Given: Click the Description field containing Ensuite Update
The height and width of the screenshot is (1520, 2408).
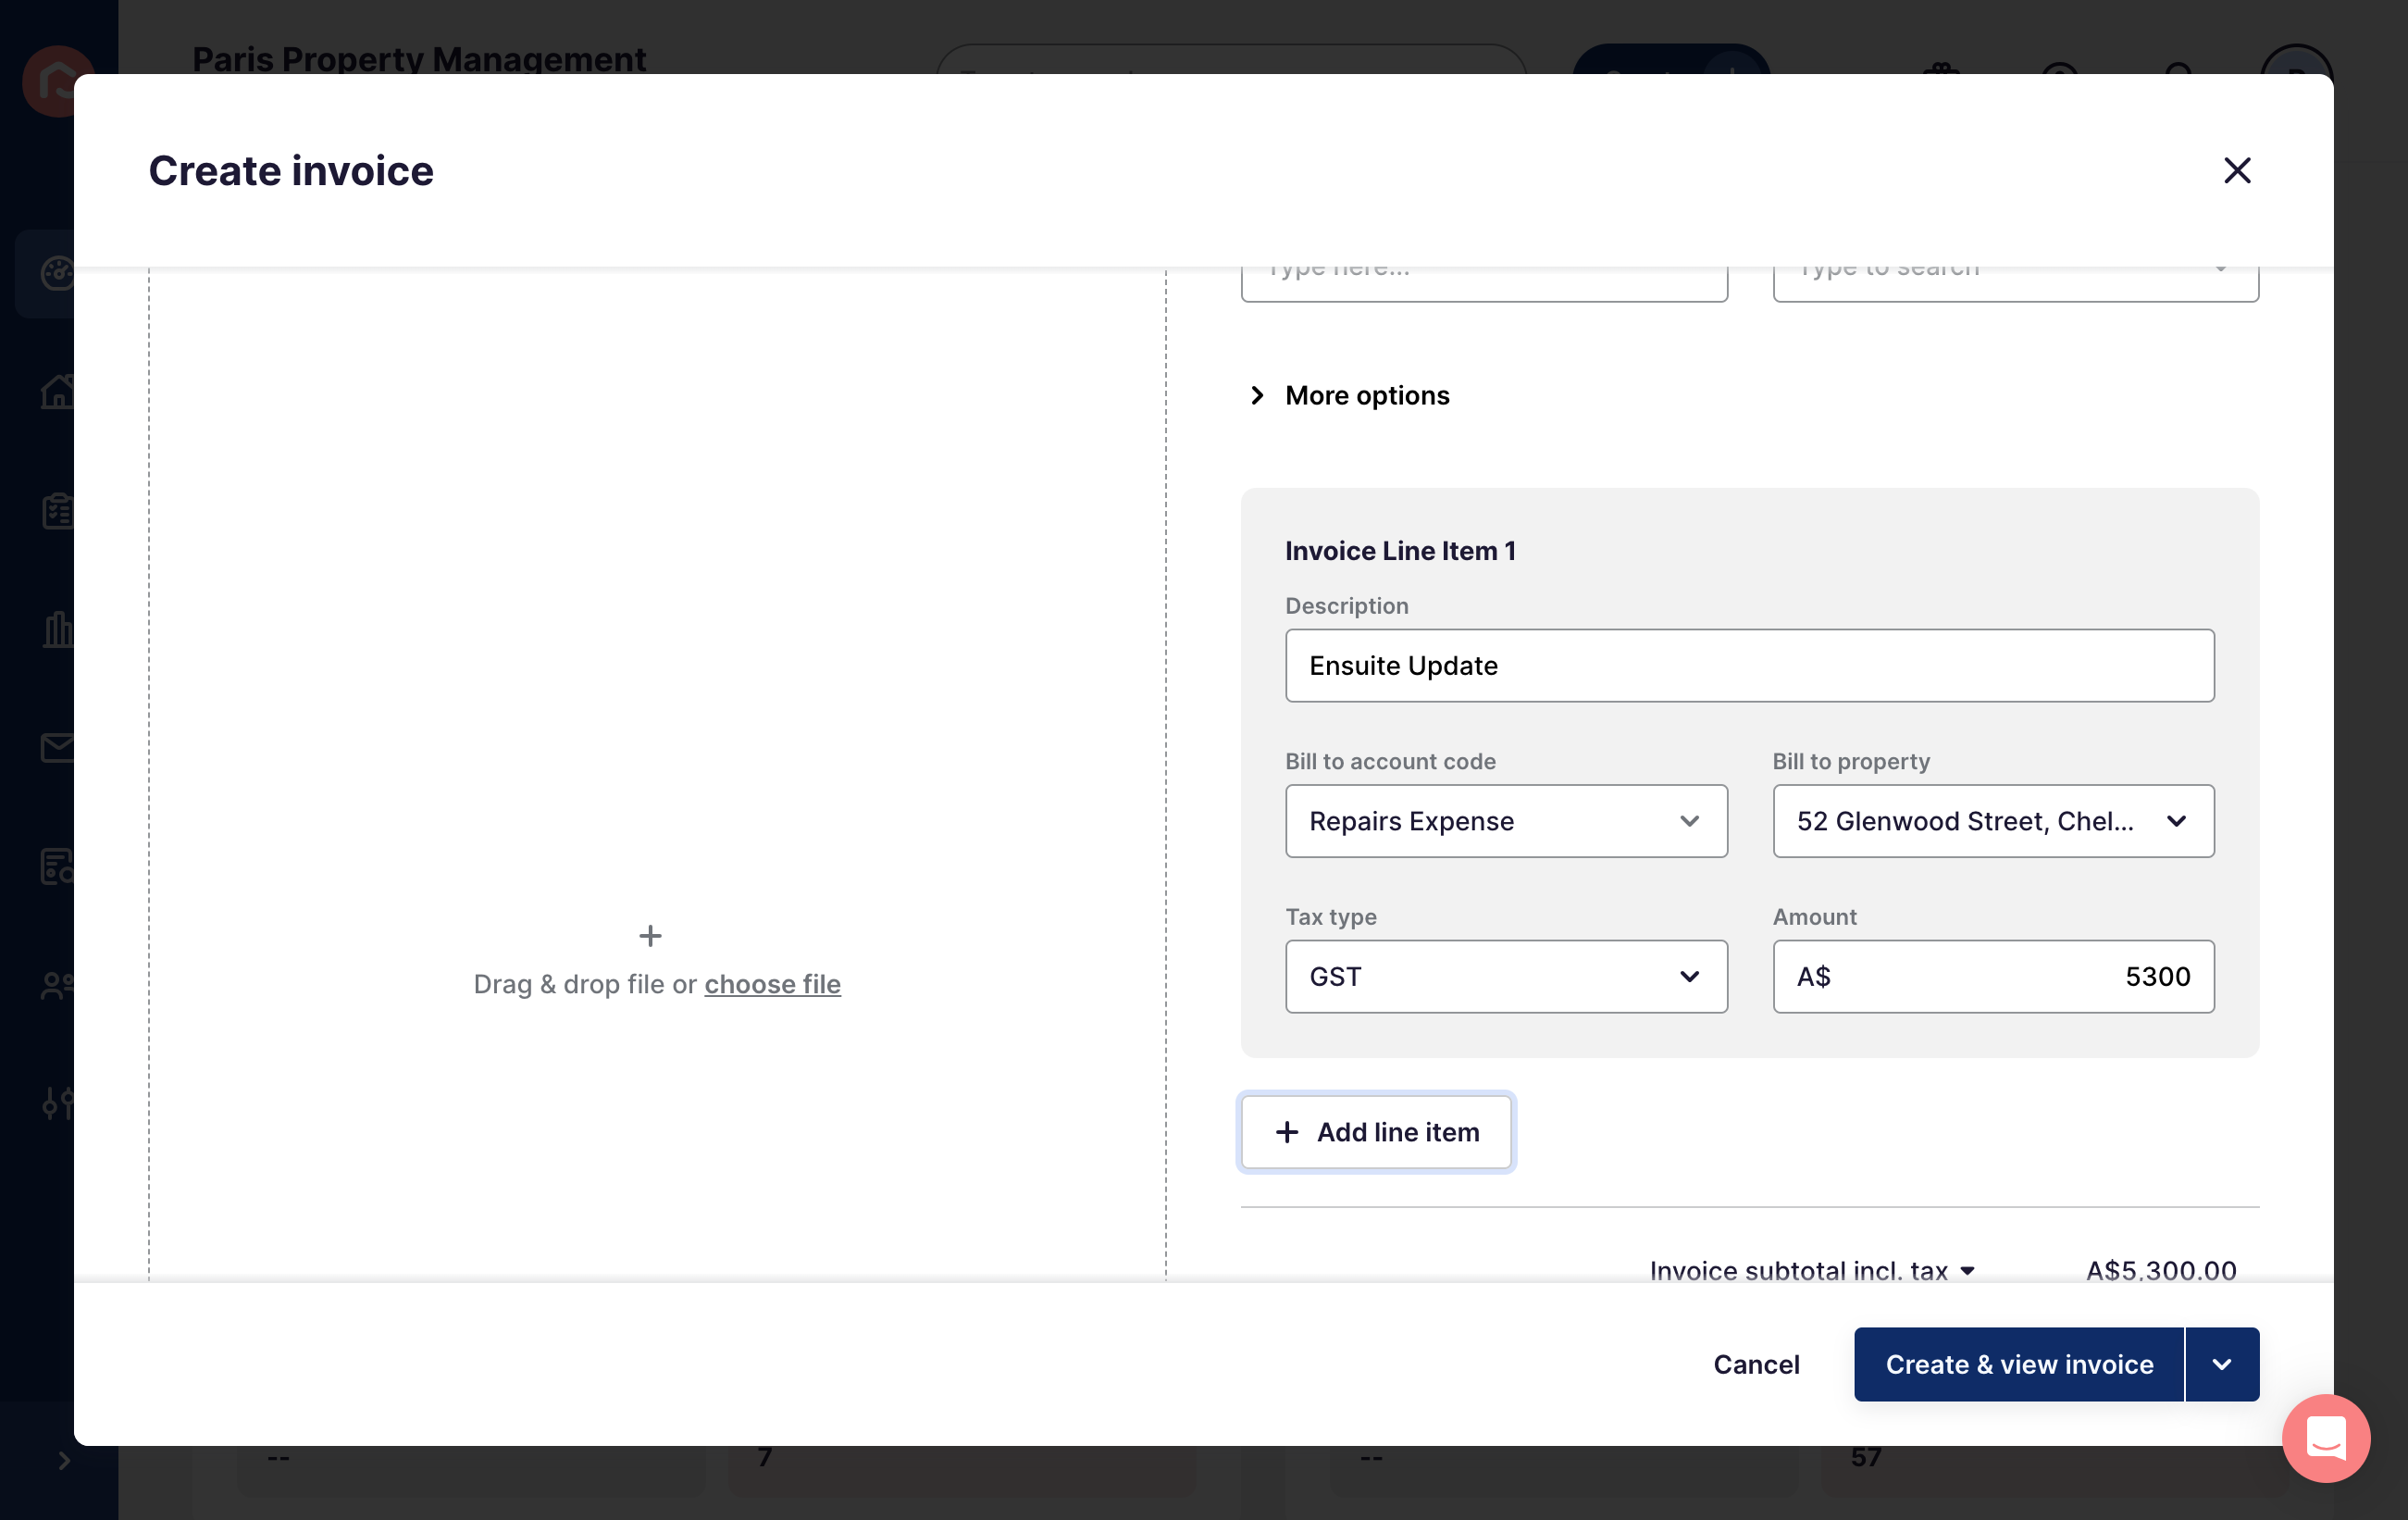Looking at the screenshot, I should 1749,665.
